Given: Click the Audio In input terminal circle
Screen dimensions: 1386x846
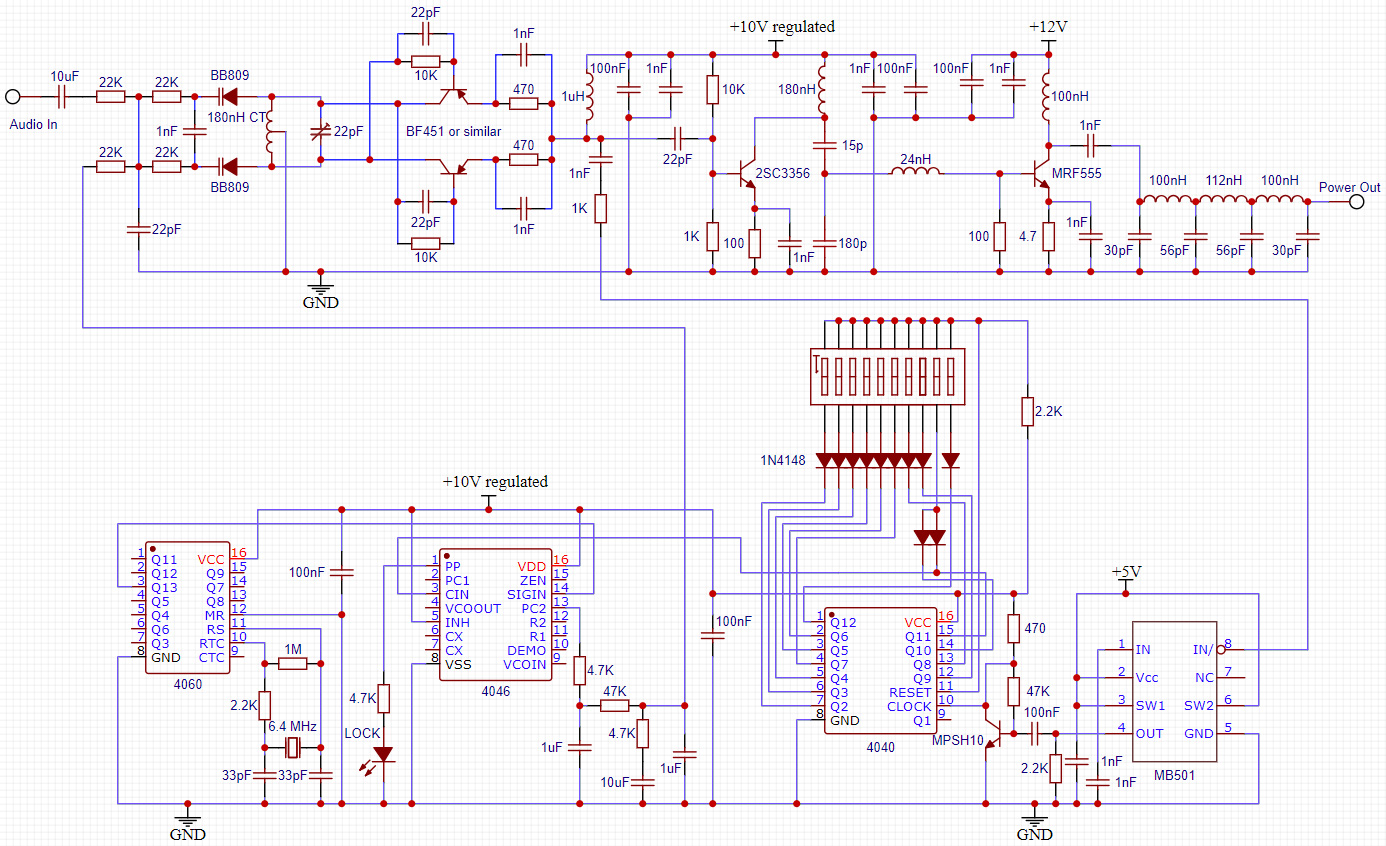Looking at the screenshot, I should click(13, 97).
